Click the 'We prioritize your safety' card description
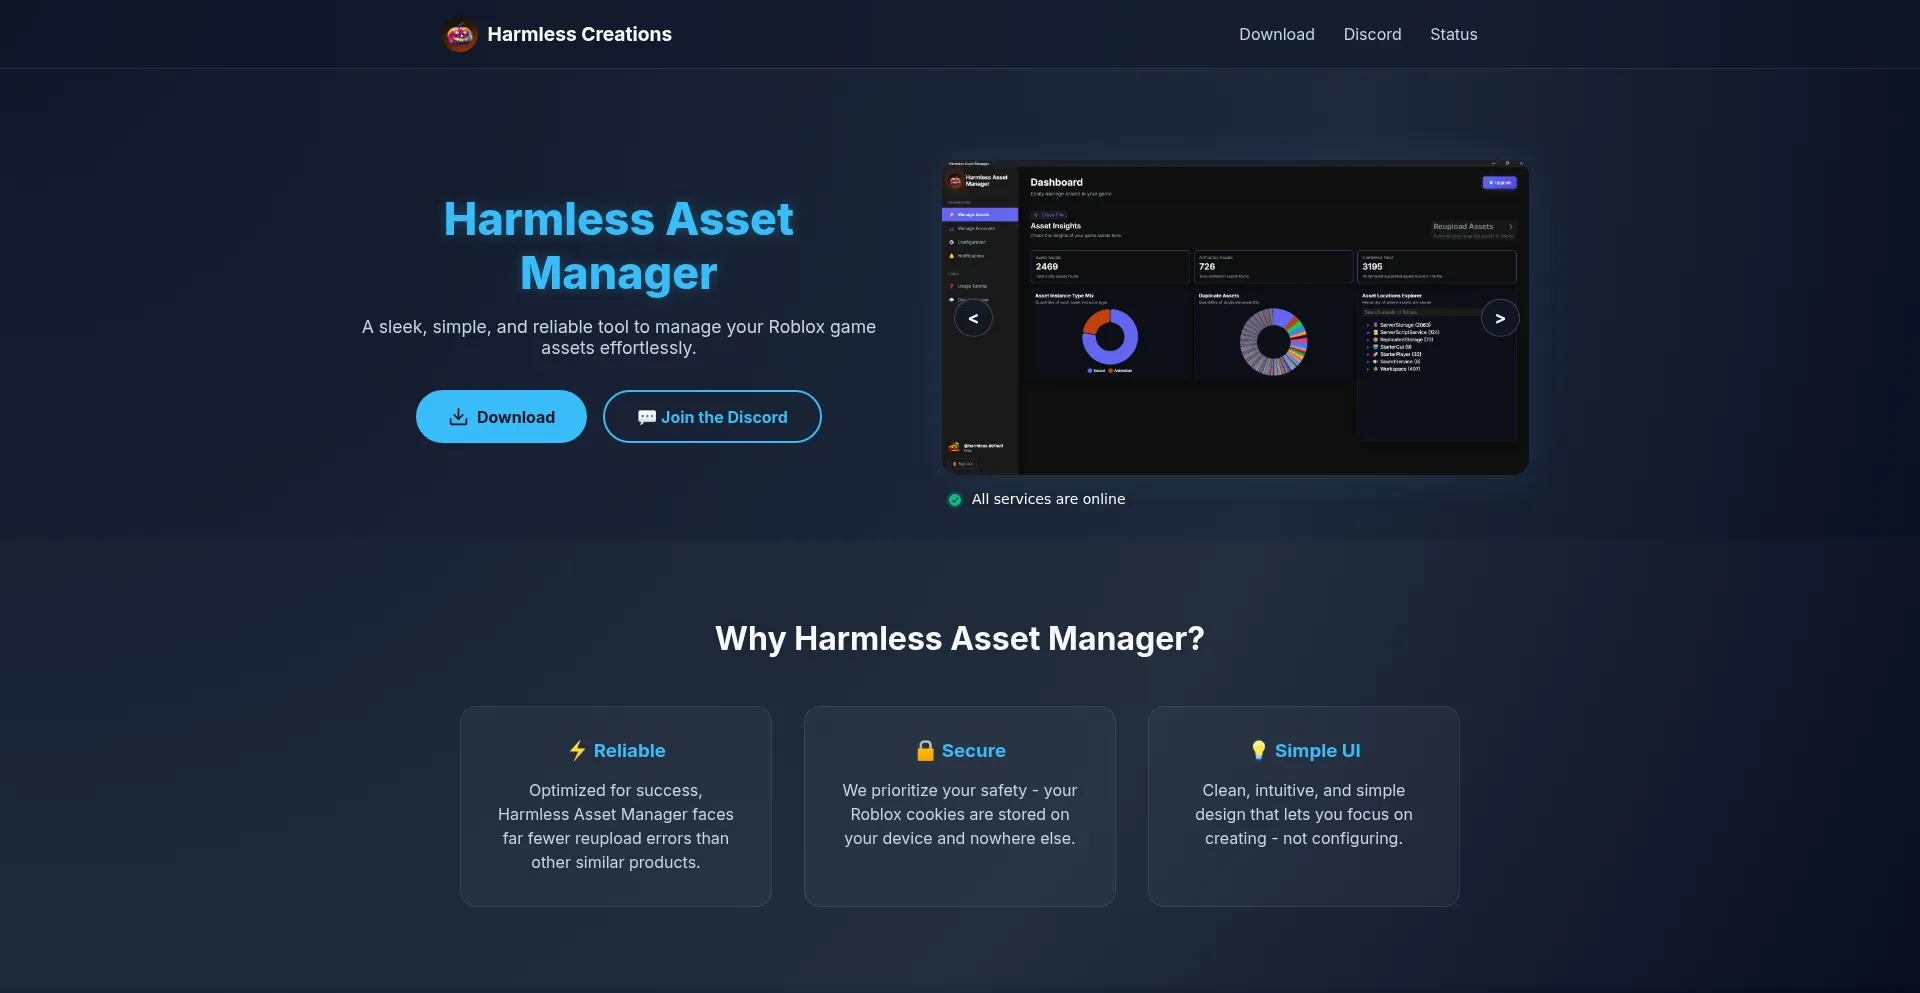This screenshot has height=993, width=1920. [x=960, y=814]
